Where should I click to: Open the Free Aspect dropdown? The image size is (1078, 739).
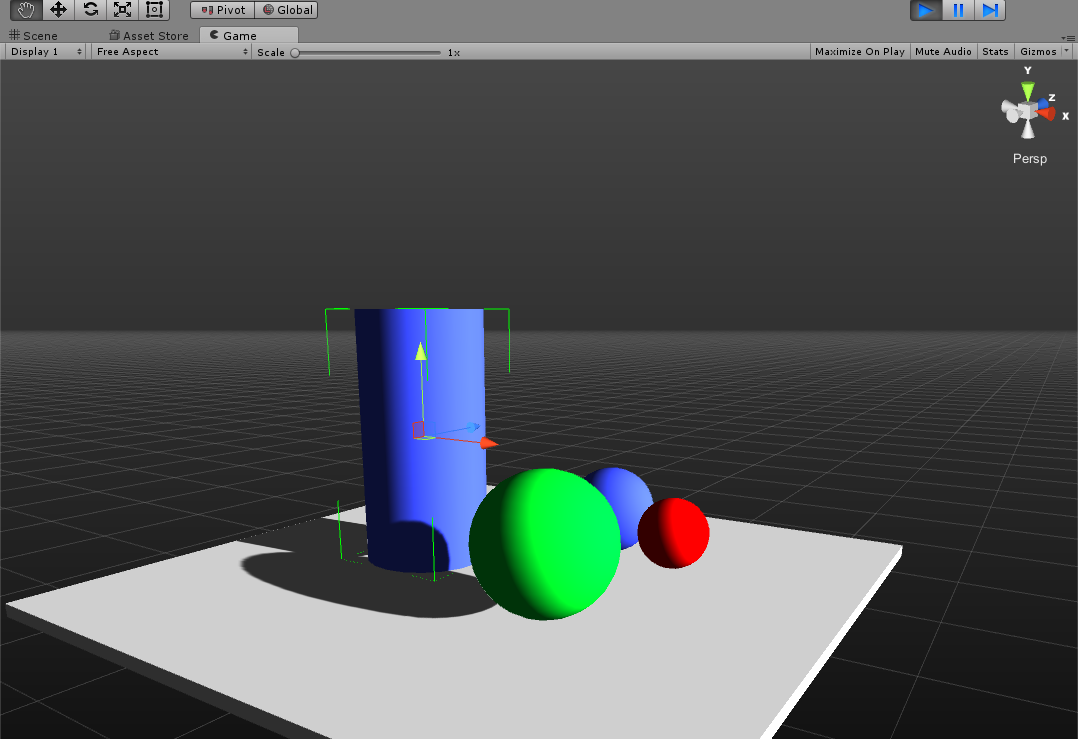click(x=171, y=52)
